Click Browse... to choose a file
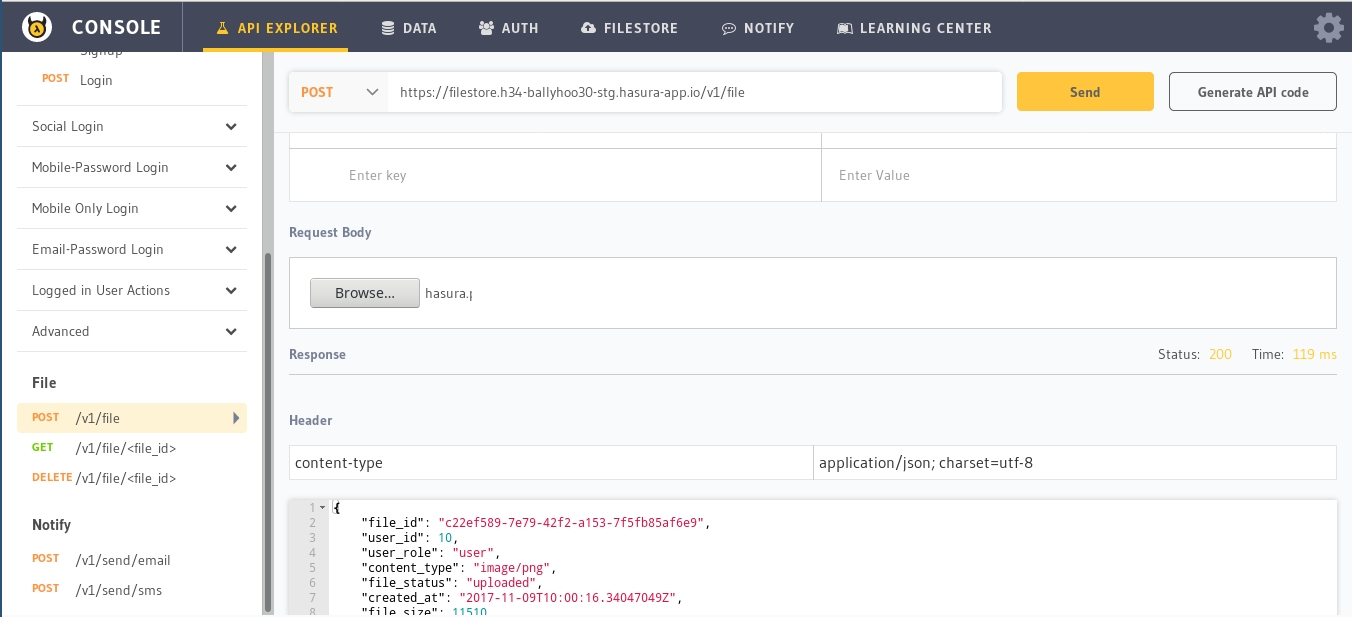Image resolution: width=1352 pixels, height=617 pixels. [365, 293]
